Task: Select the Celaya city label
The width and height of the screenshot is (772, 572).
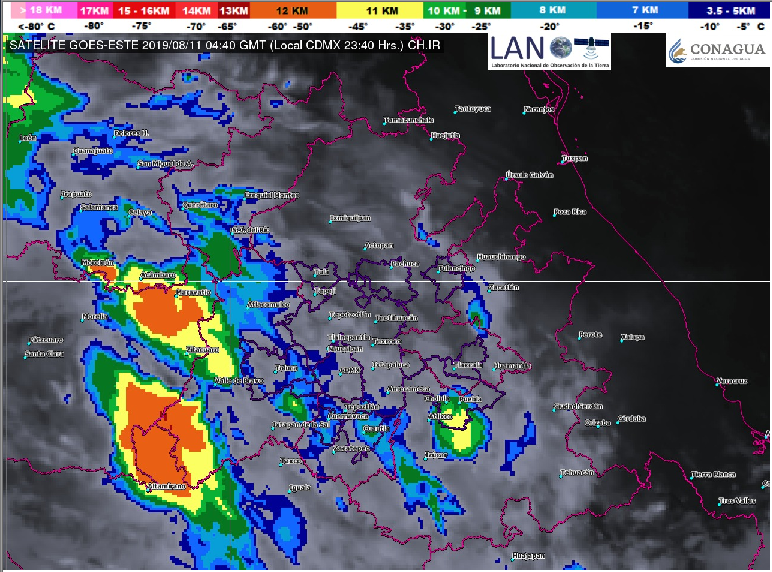Action: [140, 213]
